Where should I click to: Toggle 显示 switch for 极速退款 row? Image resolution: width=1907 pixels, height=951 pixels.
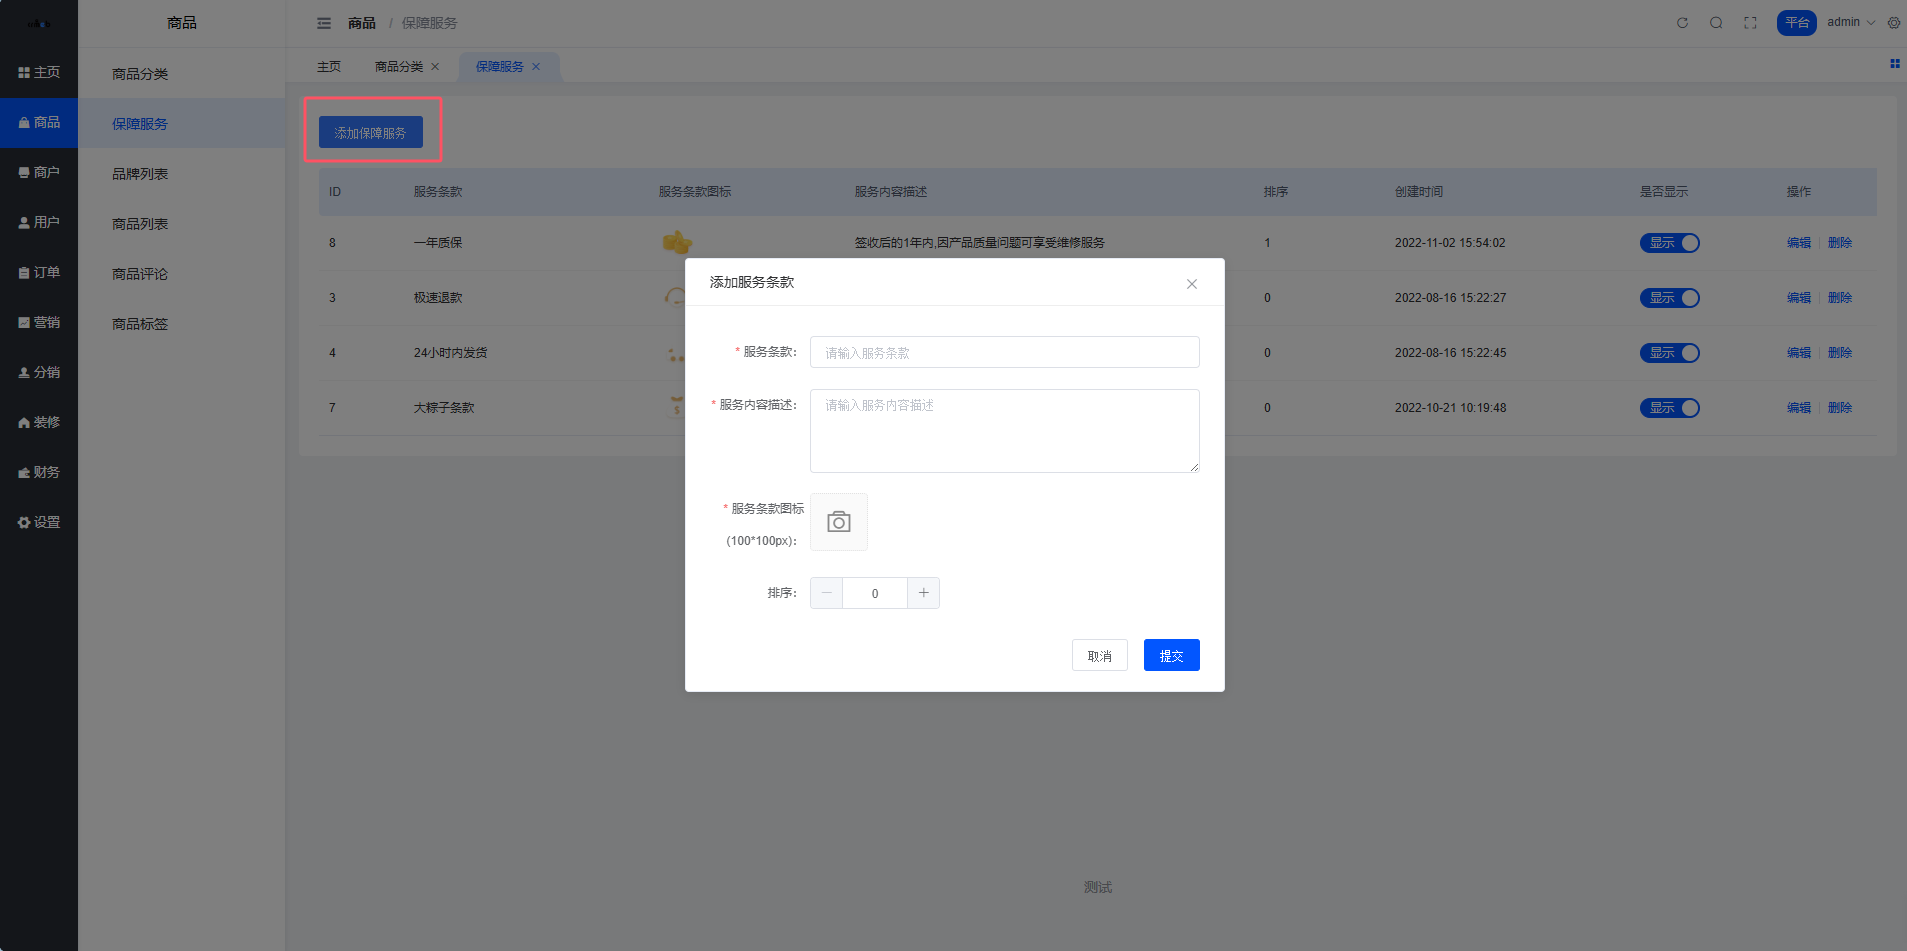point(1669,298)
